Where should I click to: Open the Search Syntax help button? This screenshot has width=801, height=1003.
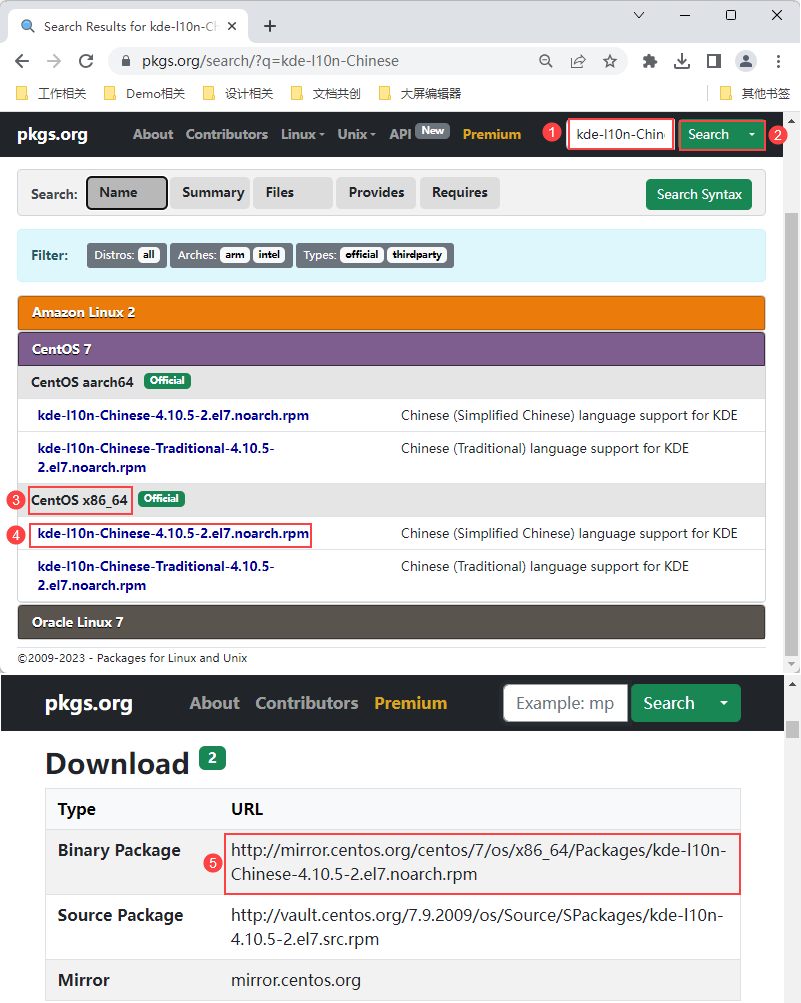tap(699, 194)
